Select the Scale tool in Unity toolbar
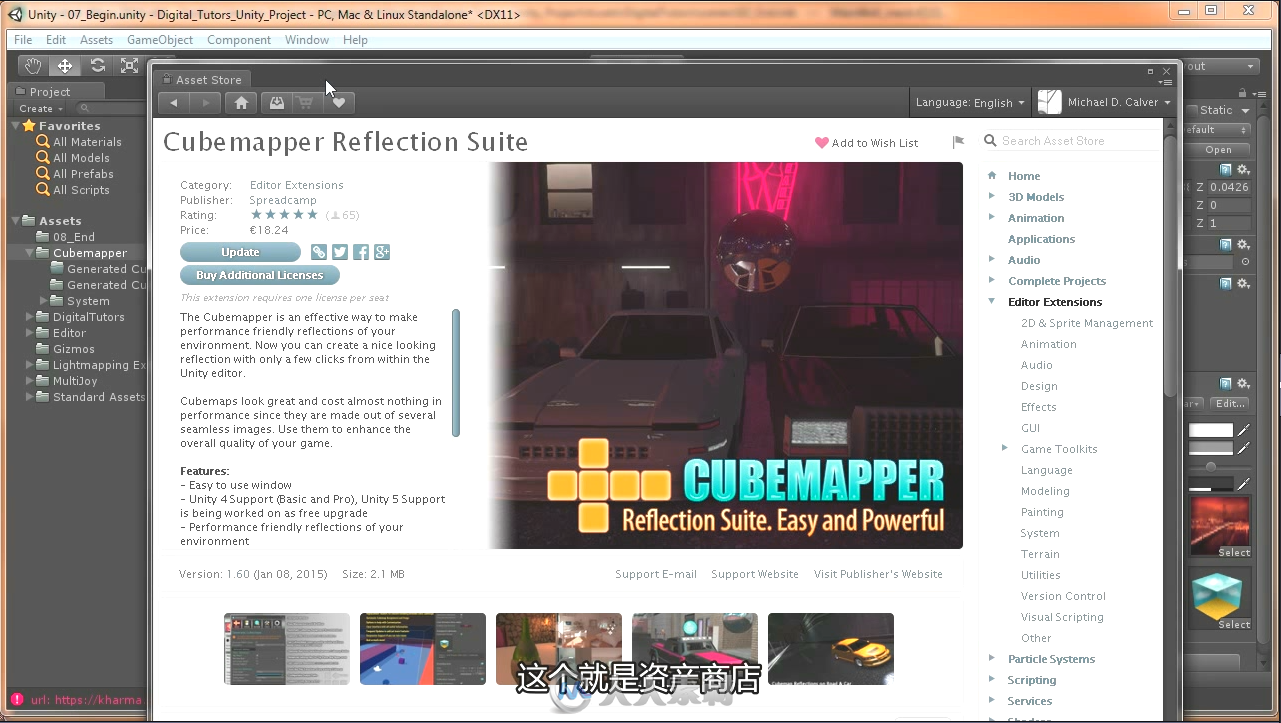Image resolution: width=1281 pixels, height=723 pixels. click(129, 66)
